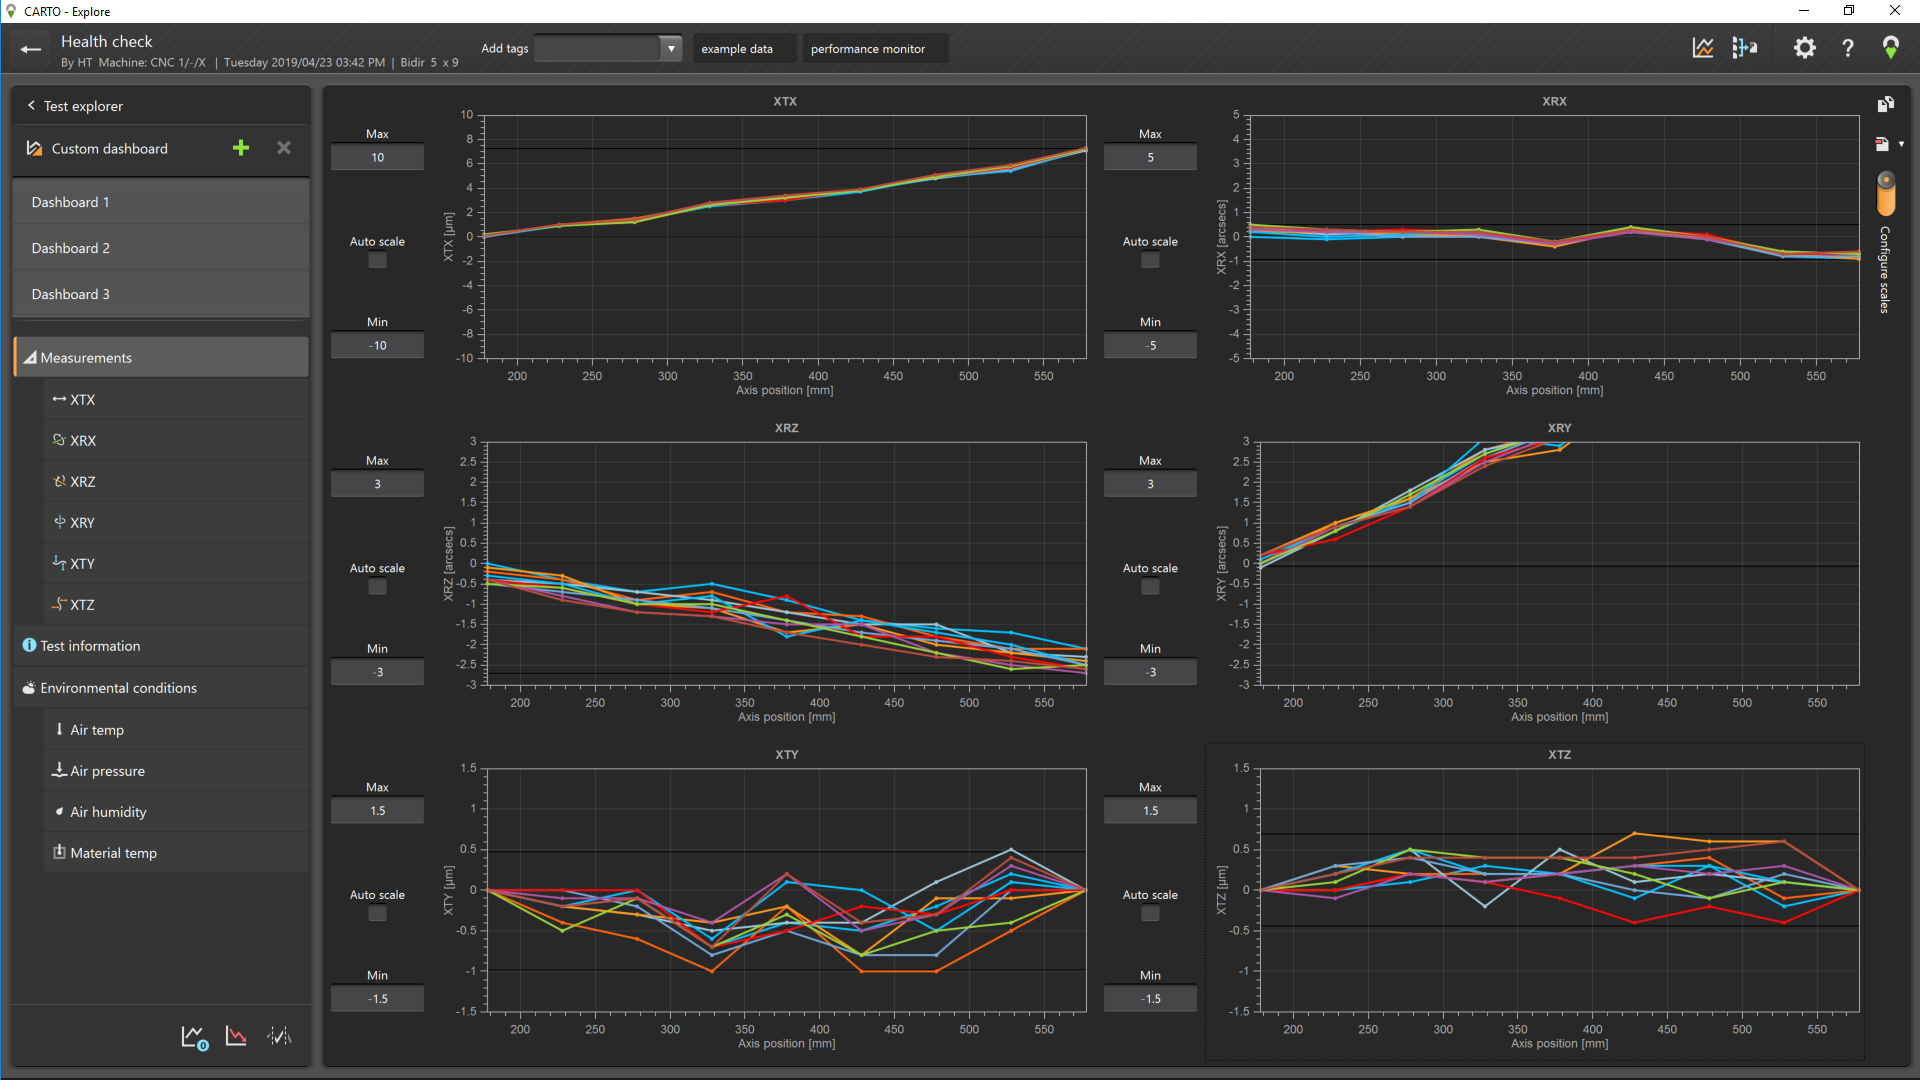1920x1080 pixels.
Task: Click the example data tag button
Action: (x=737, y=48)
